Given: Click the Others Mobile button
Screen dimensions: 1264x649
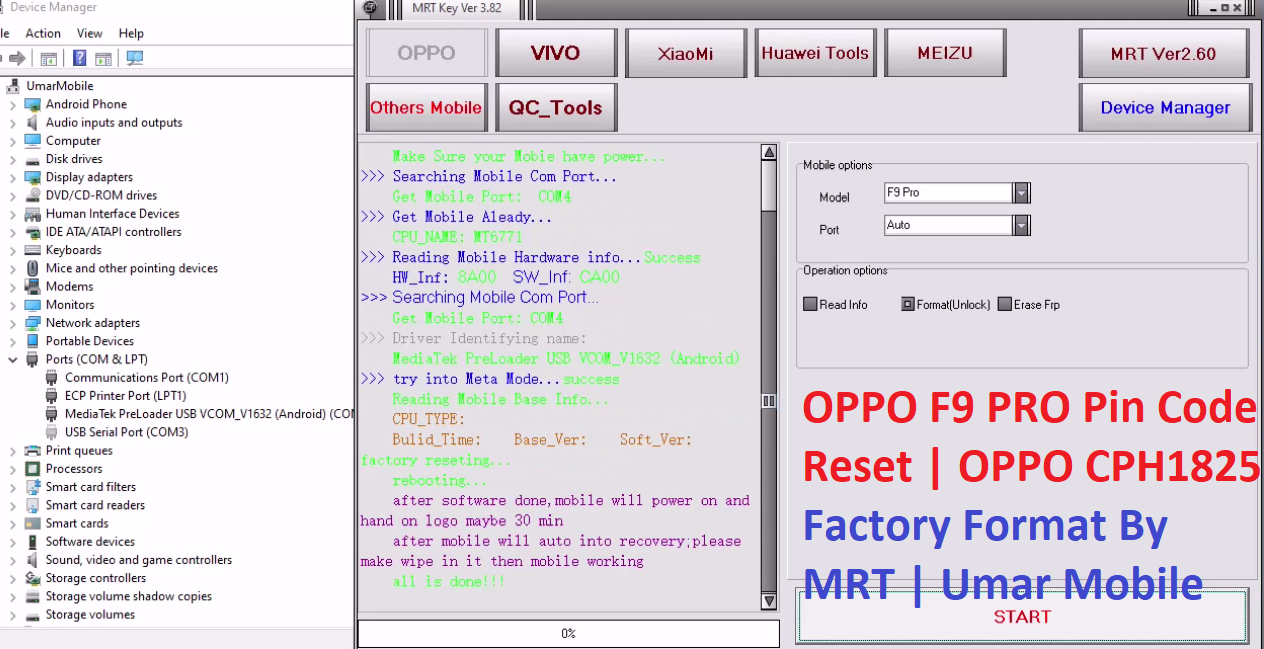Looking at the screenshot, I should click(426, 108).
